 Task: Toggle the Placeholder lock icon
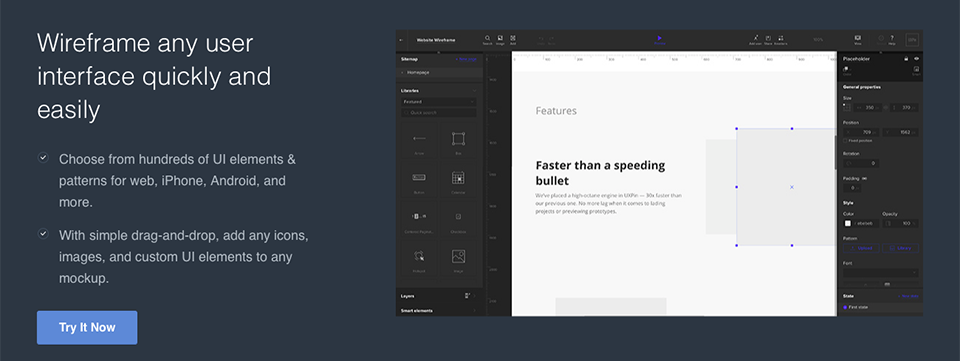[906, 59]
